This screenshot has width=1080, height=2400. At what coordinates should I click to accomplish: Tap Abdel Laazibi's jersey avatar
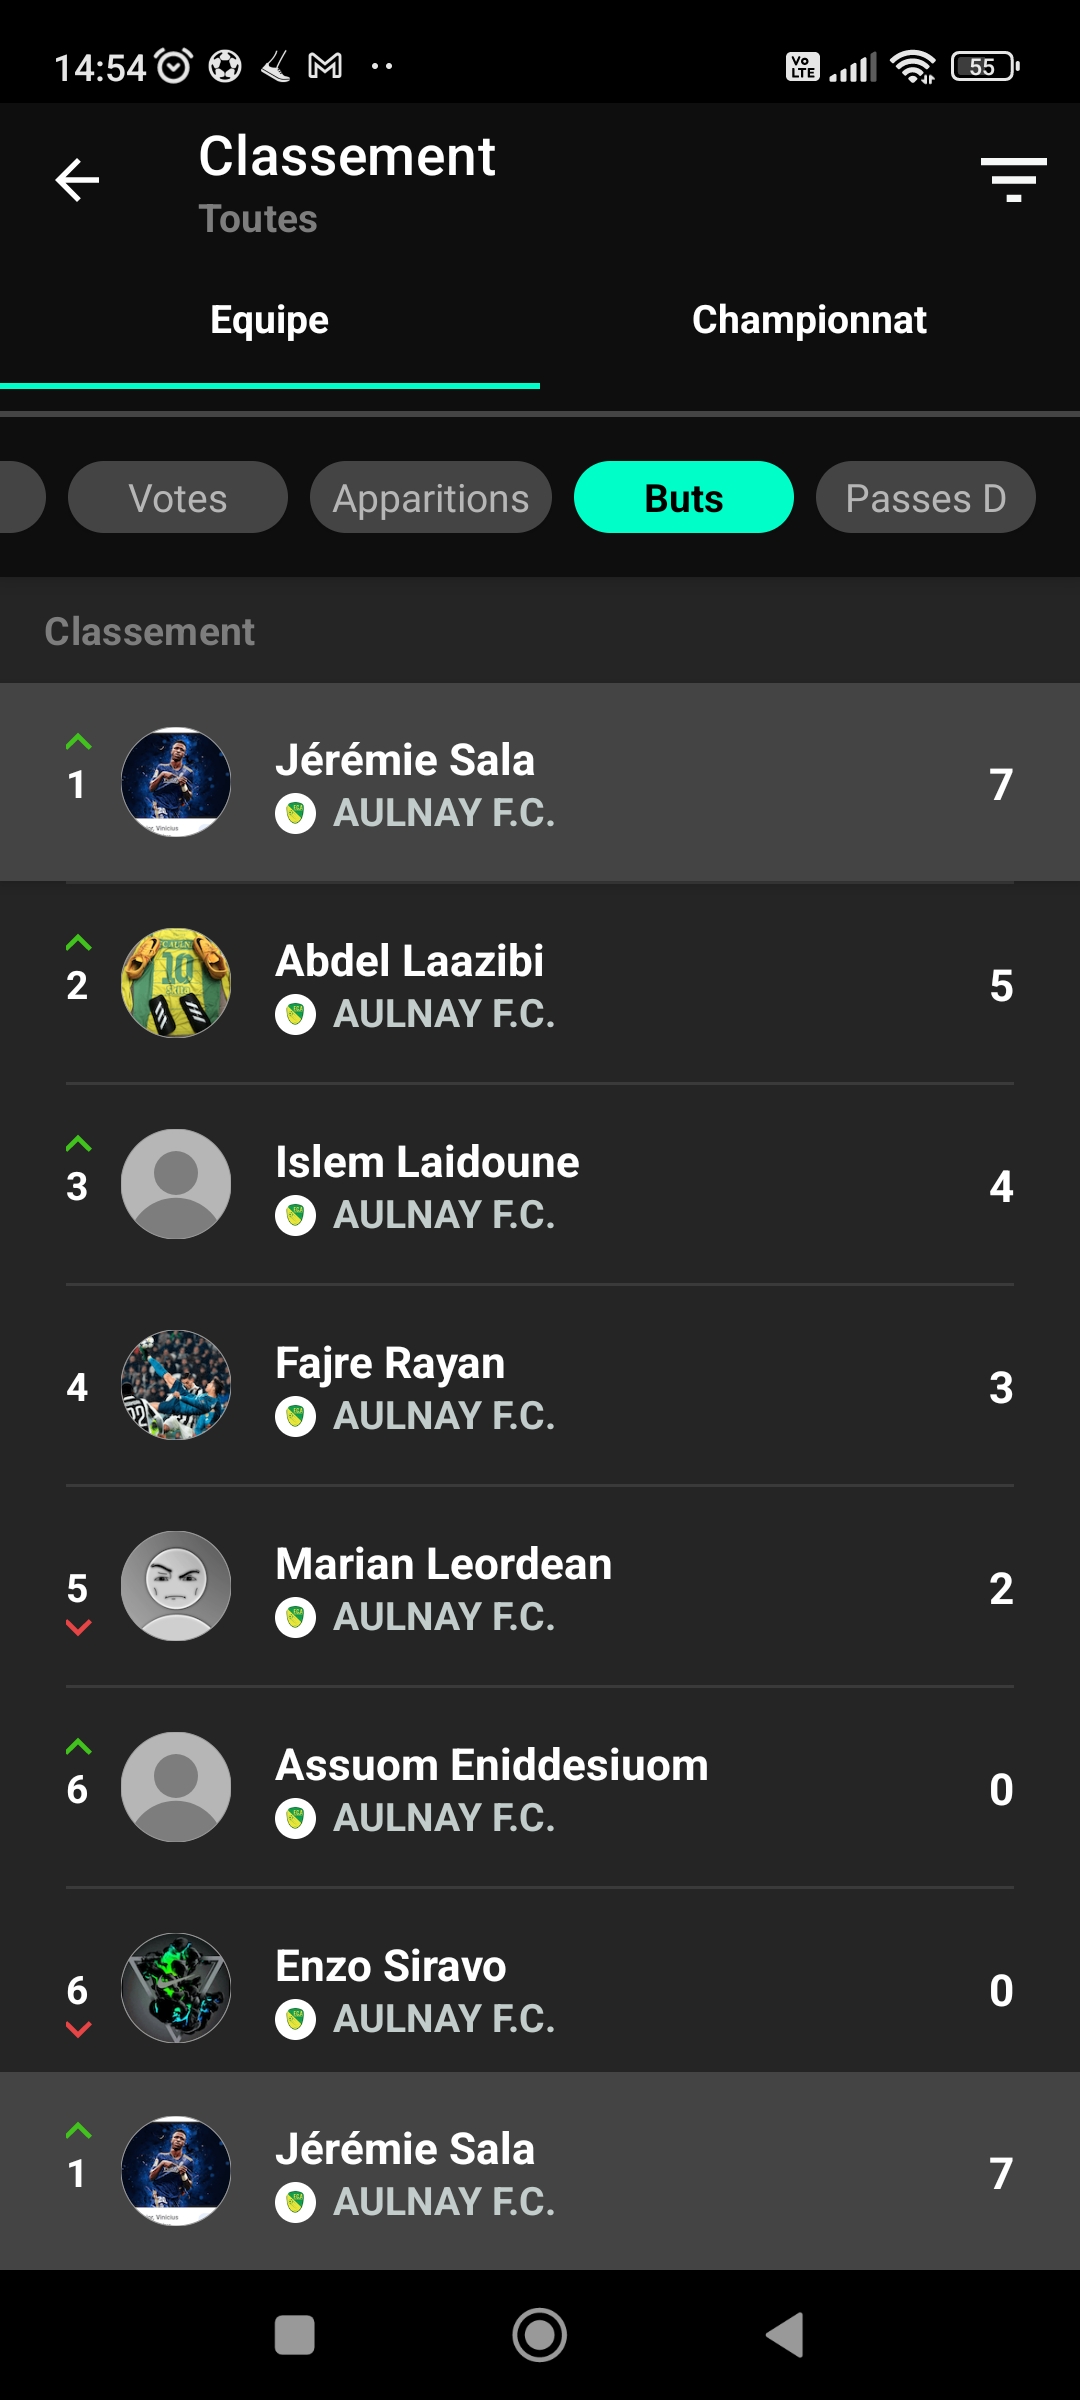click(176, 983)
